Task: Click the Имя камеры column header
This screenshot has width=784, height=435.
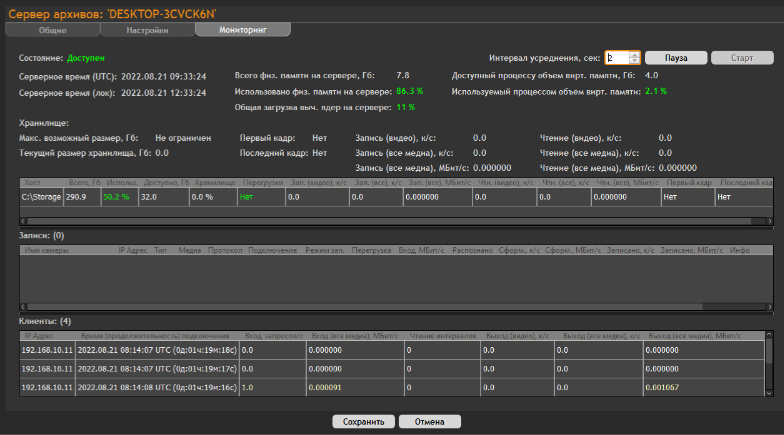Action: coord(48,250)
